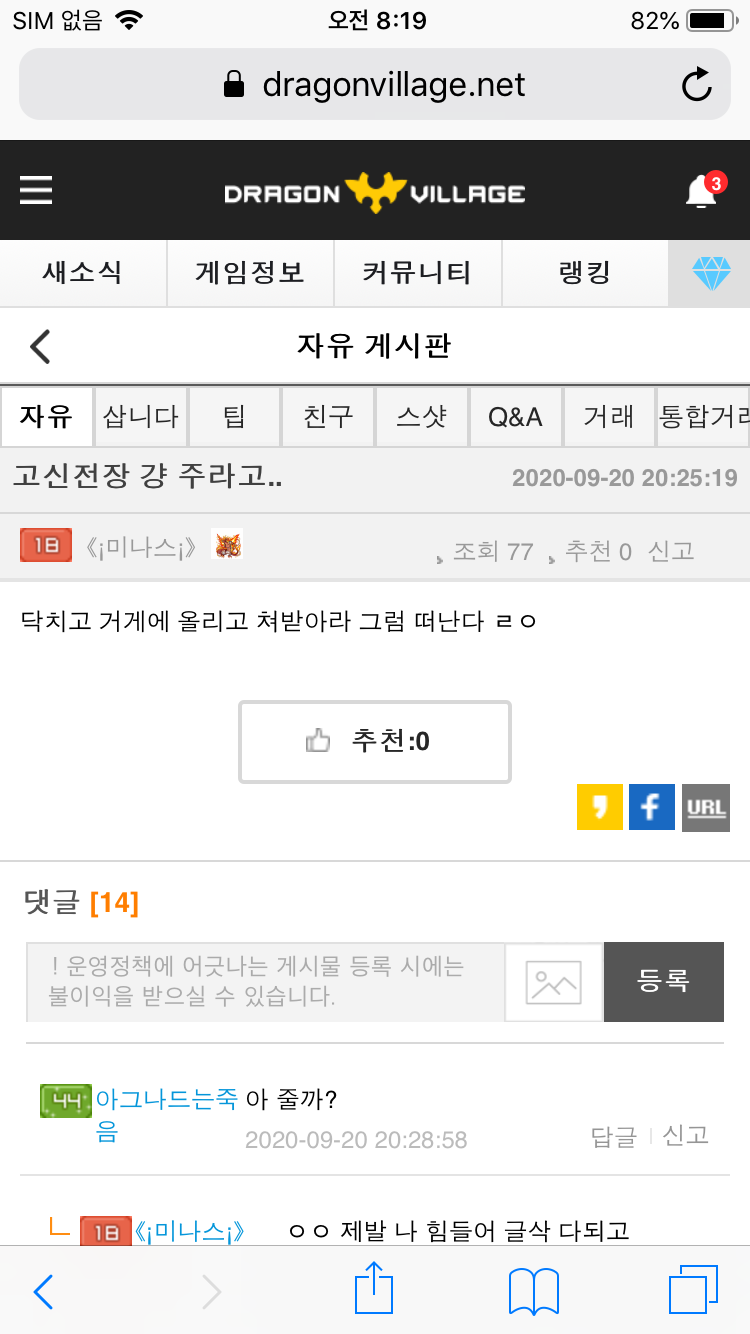Share post via KakaoTalk yellow icon

600,807
